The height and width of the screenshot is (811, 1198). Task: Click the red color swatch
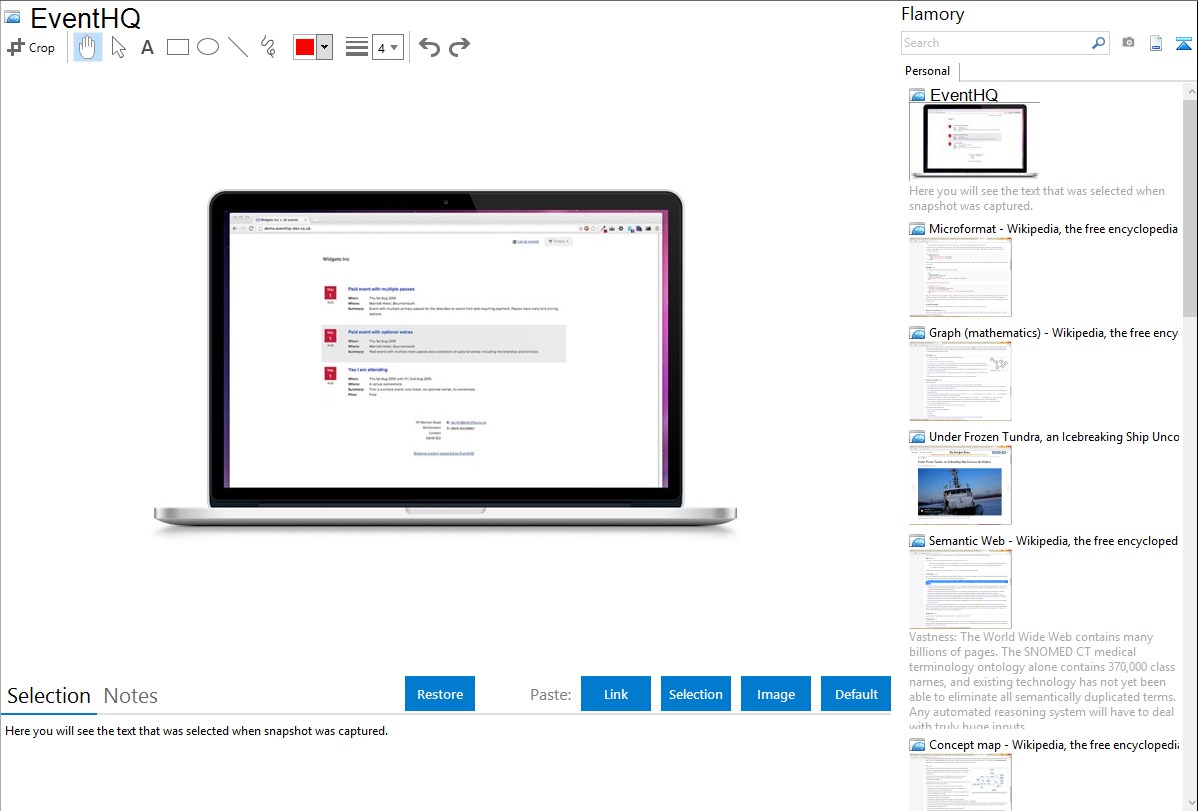(x=305, y=47)
